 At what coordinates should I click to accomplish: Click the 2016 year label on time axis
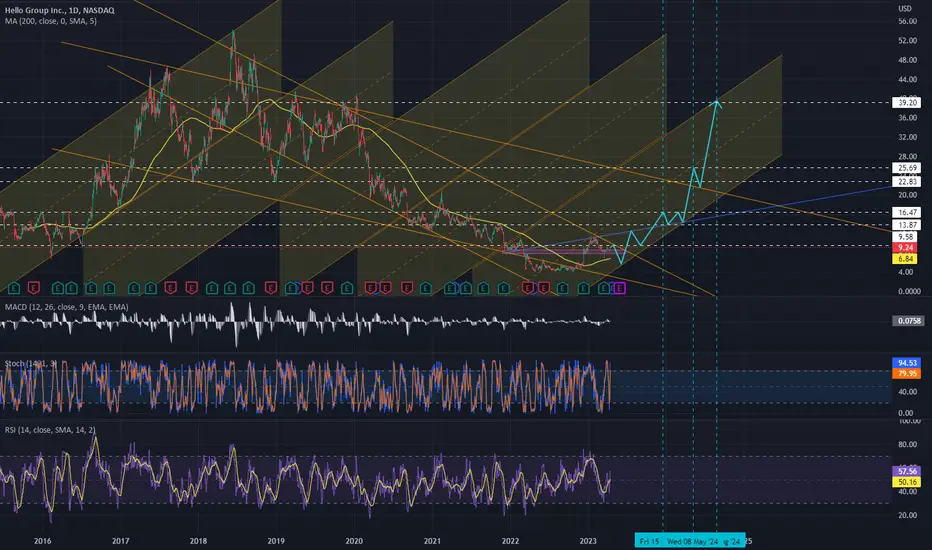tap(42, 541)
